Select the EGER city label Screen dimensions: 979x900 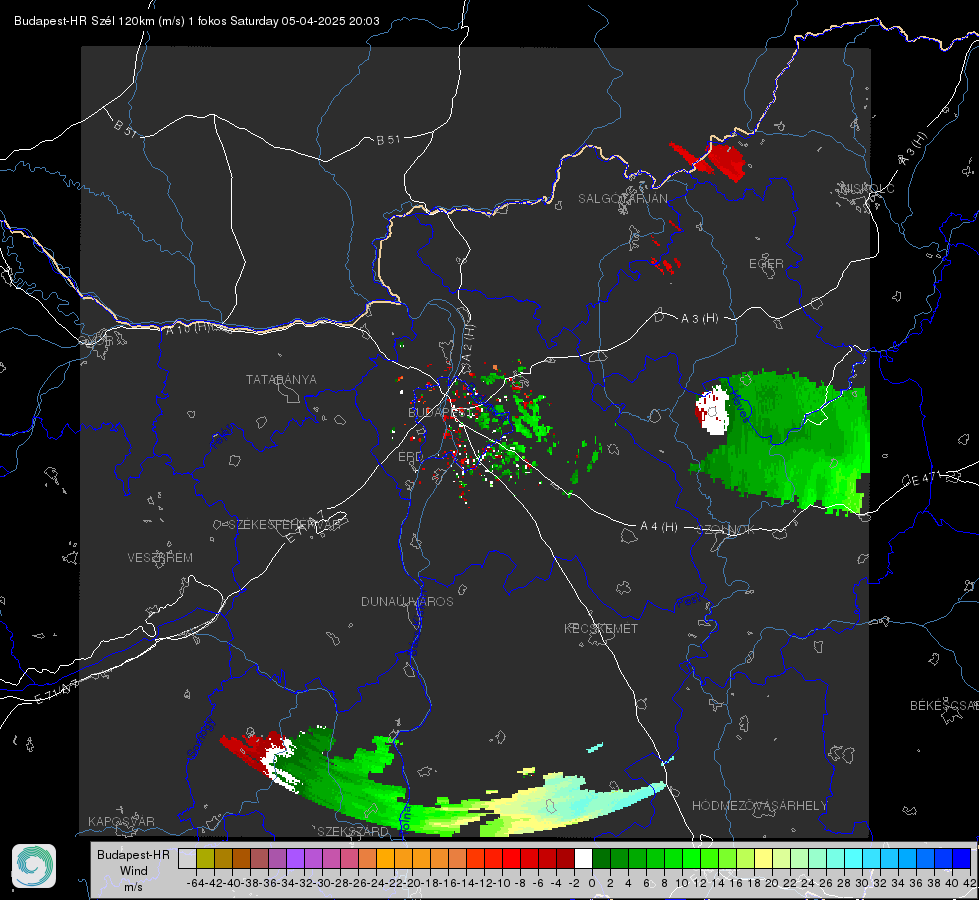click(x=766, y=264)
